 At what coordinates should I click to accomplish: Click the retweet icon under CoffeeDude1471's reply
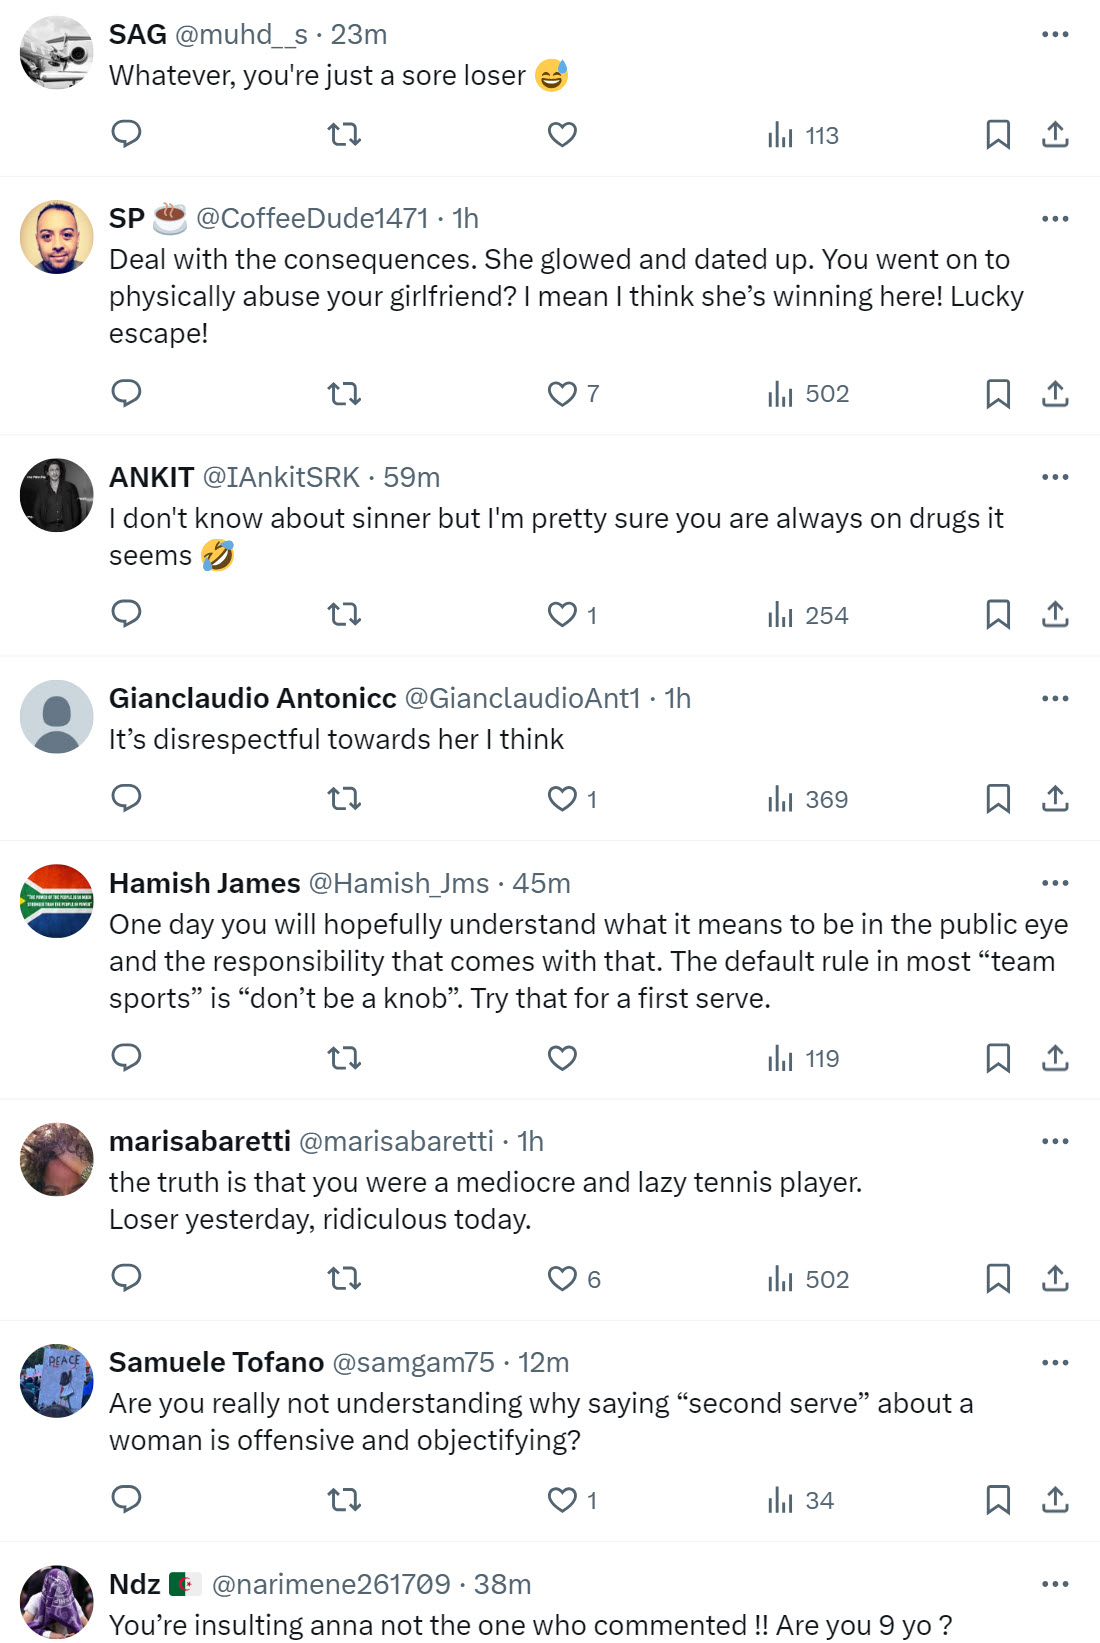(345, 393)
